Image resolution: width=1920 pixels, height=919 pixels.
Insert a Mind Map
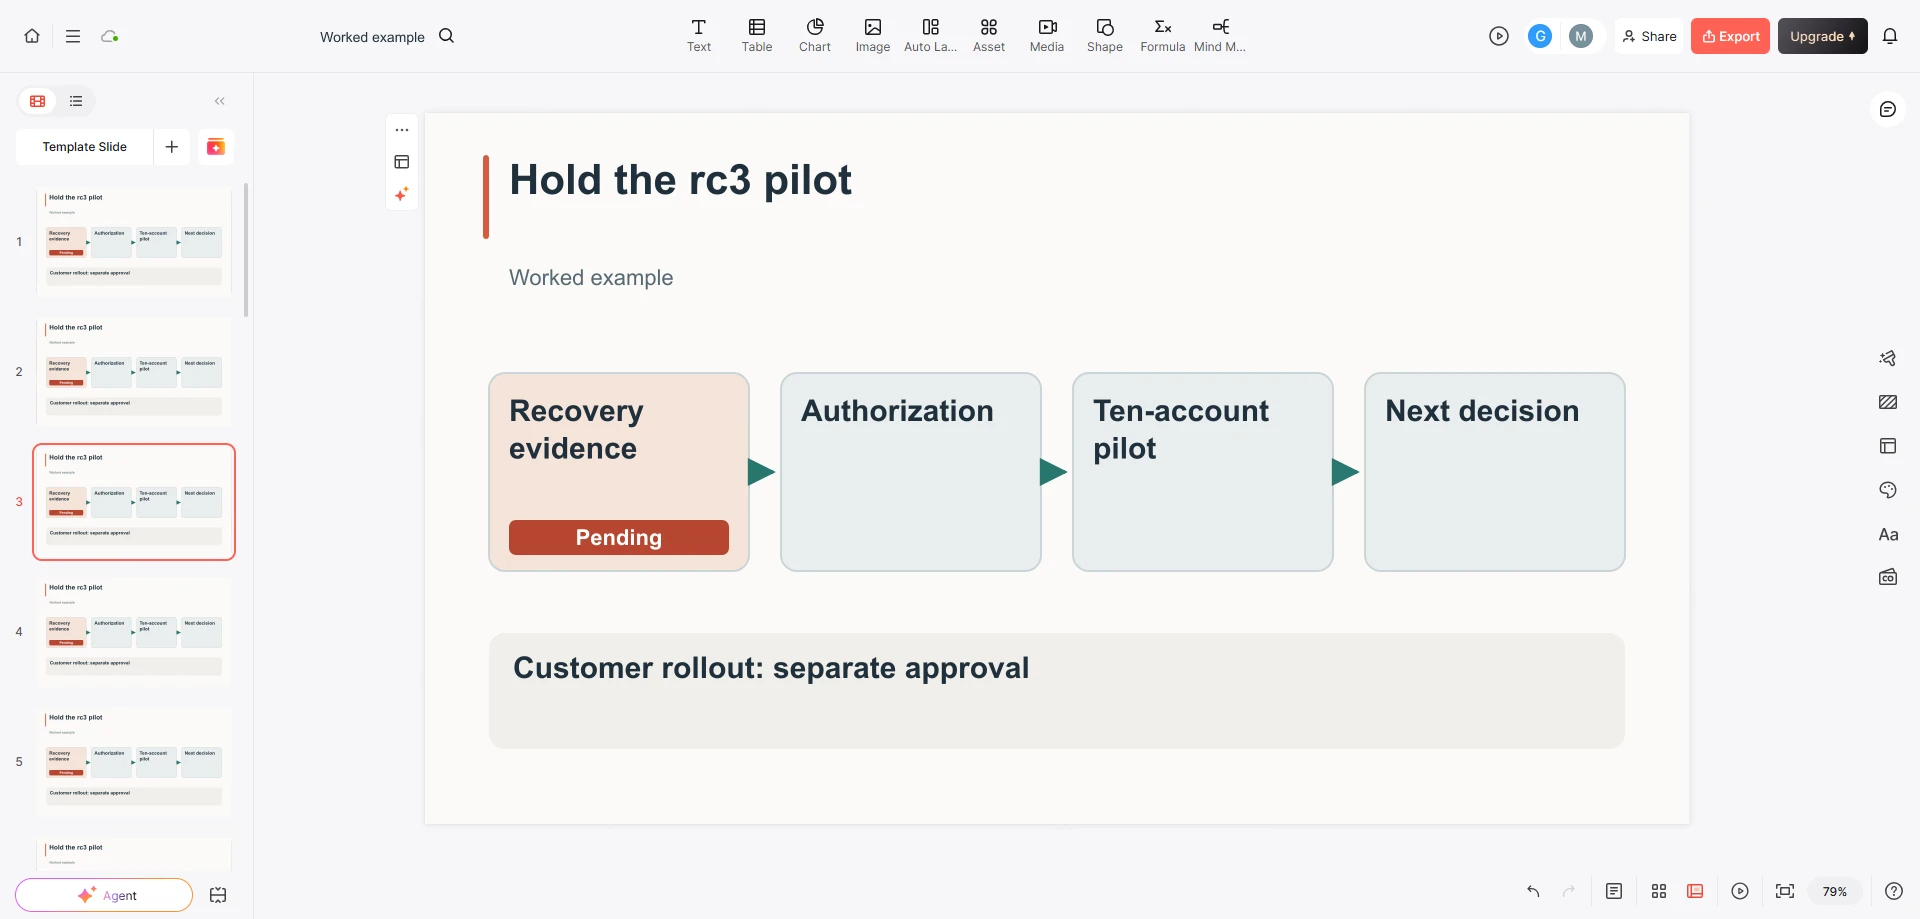(x=1221, y=35)
